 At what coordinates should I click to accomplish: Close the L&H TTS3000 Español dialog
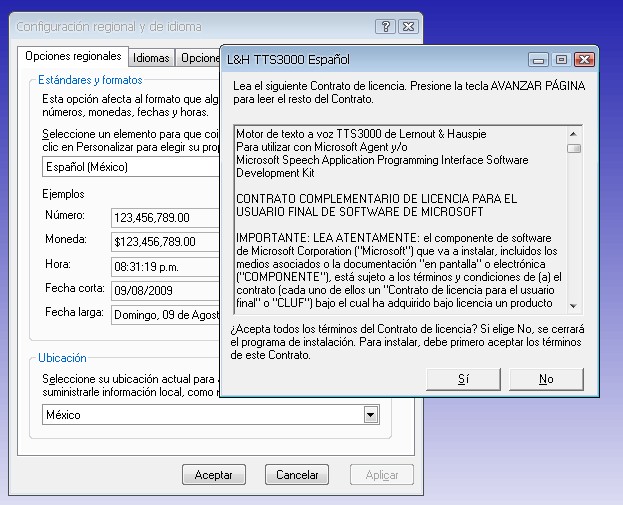(x=584, y=60)
